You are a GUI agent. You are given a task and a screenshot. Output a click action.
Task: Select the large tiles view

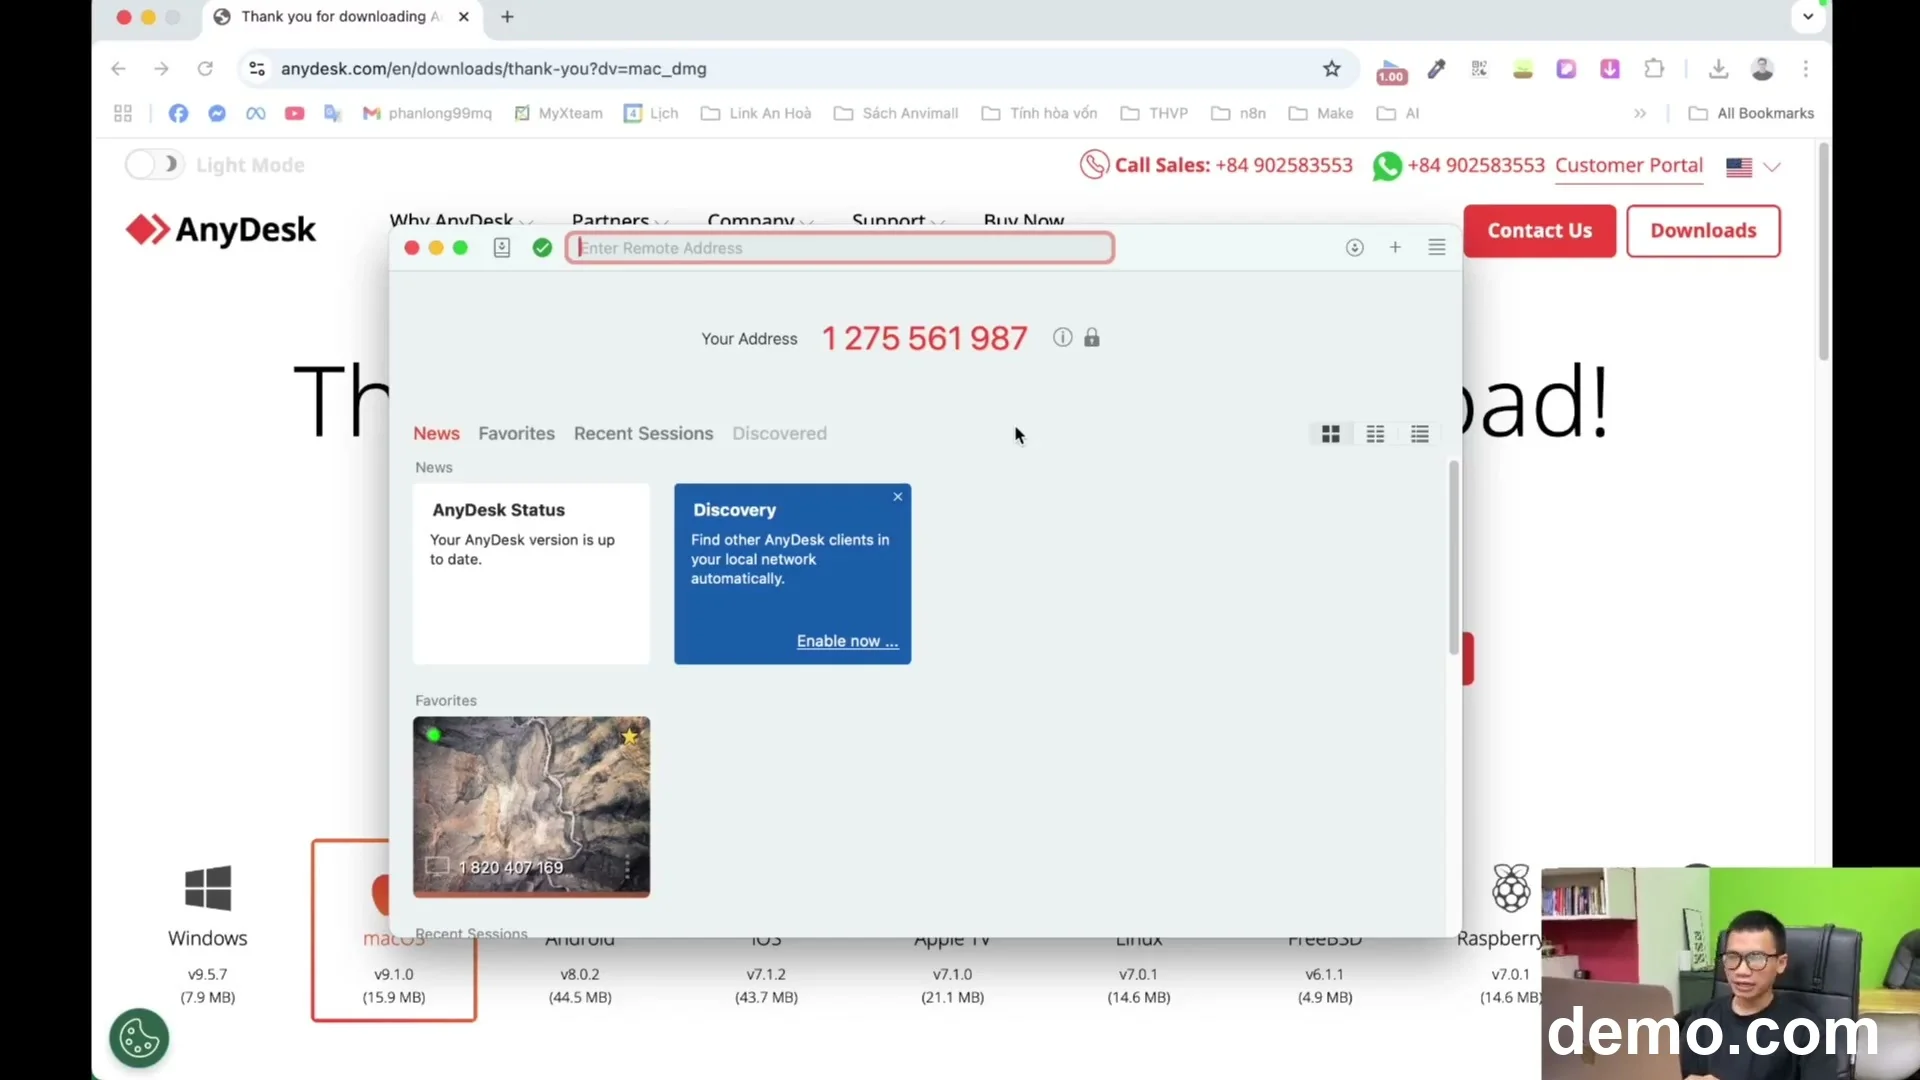(x=1331, y=434)
